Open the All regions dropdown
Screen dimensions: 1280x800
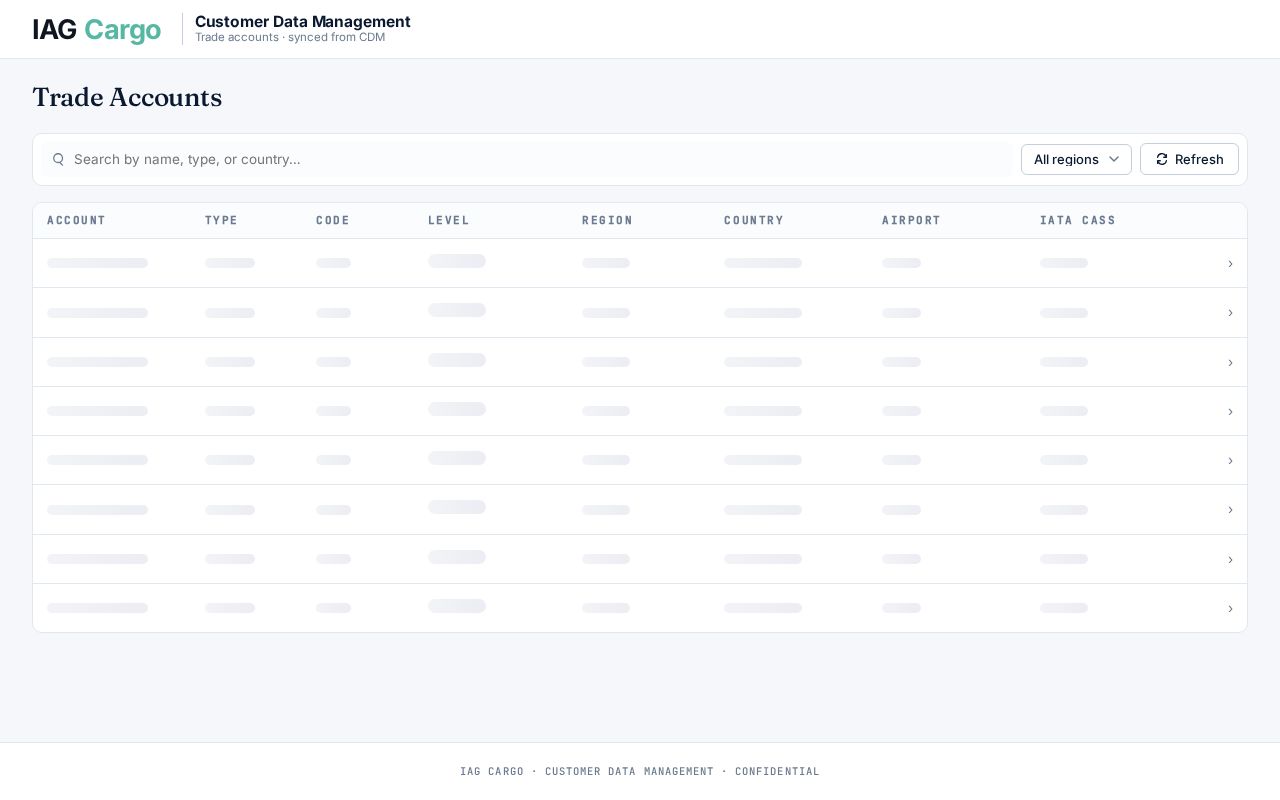[1076, 159]
